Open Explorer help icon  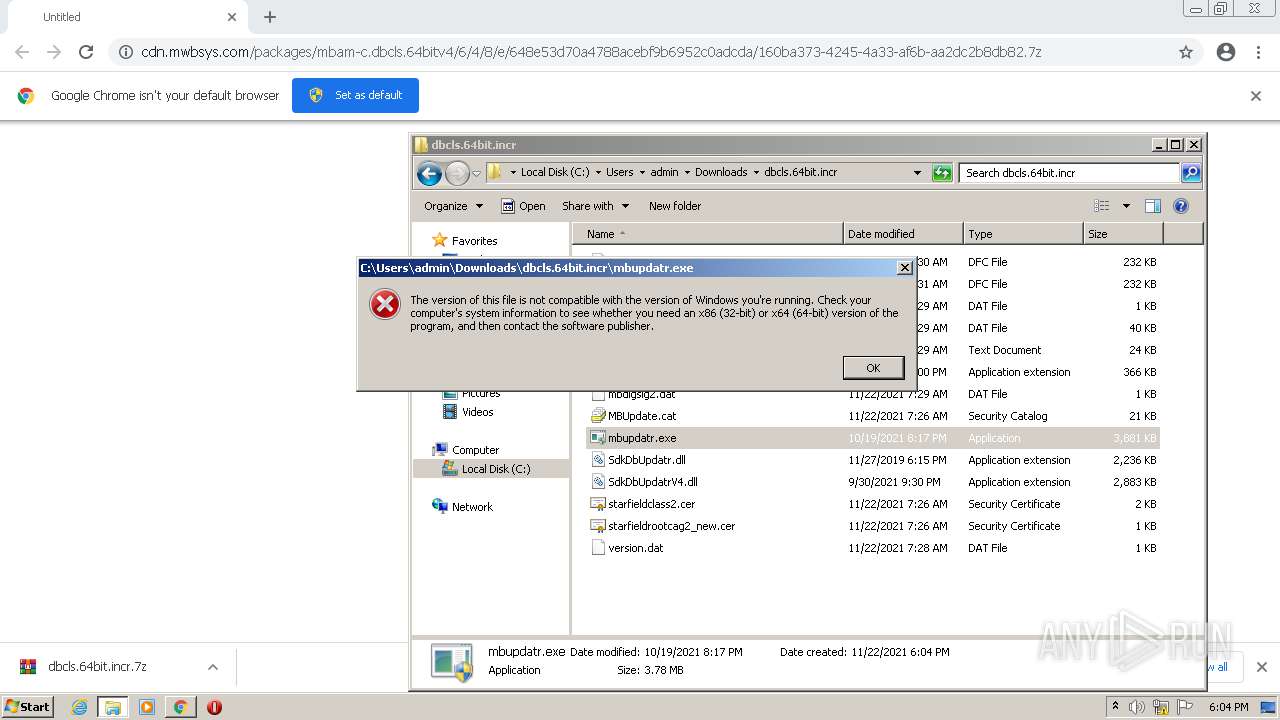(1181, 206)
